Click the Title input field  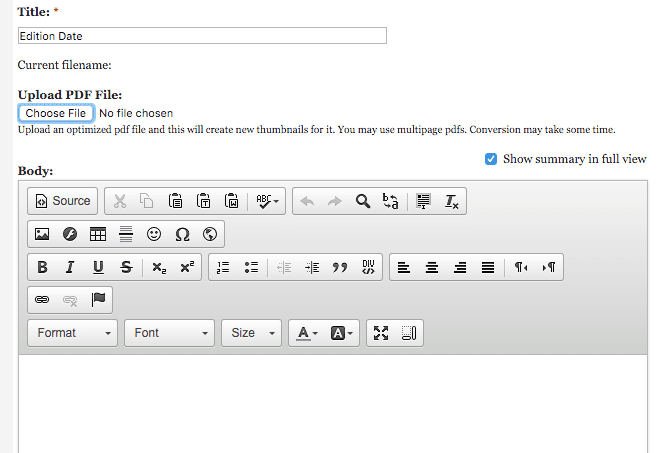pyautogui.click(x=202, y=36)
